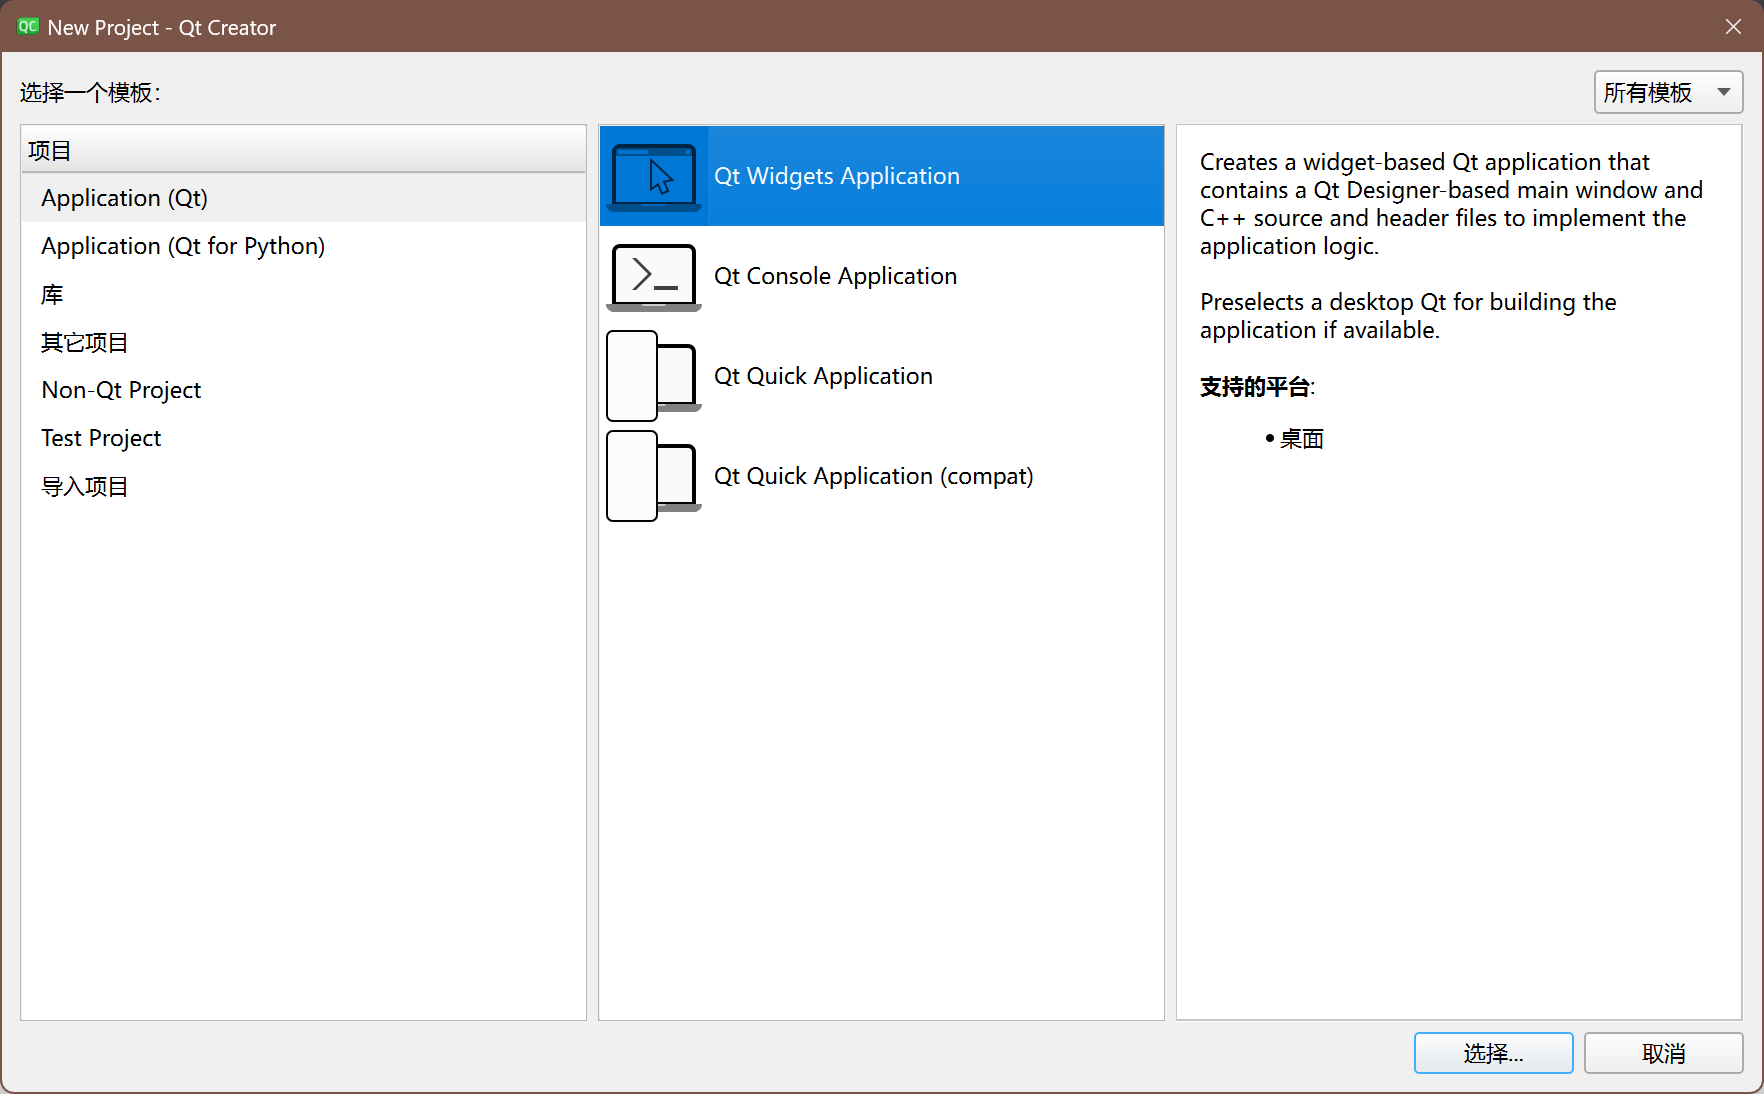Image resolution: width=1764 pixels, height=1094 pixels.
Task: Choose Qt Quick Application (compat) template text
Action: (x=873, y=476)
